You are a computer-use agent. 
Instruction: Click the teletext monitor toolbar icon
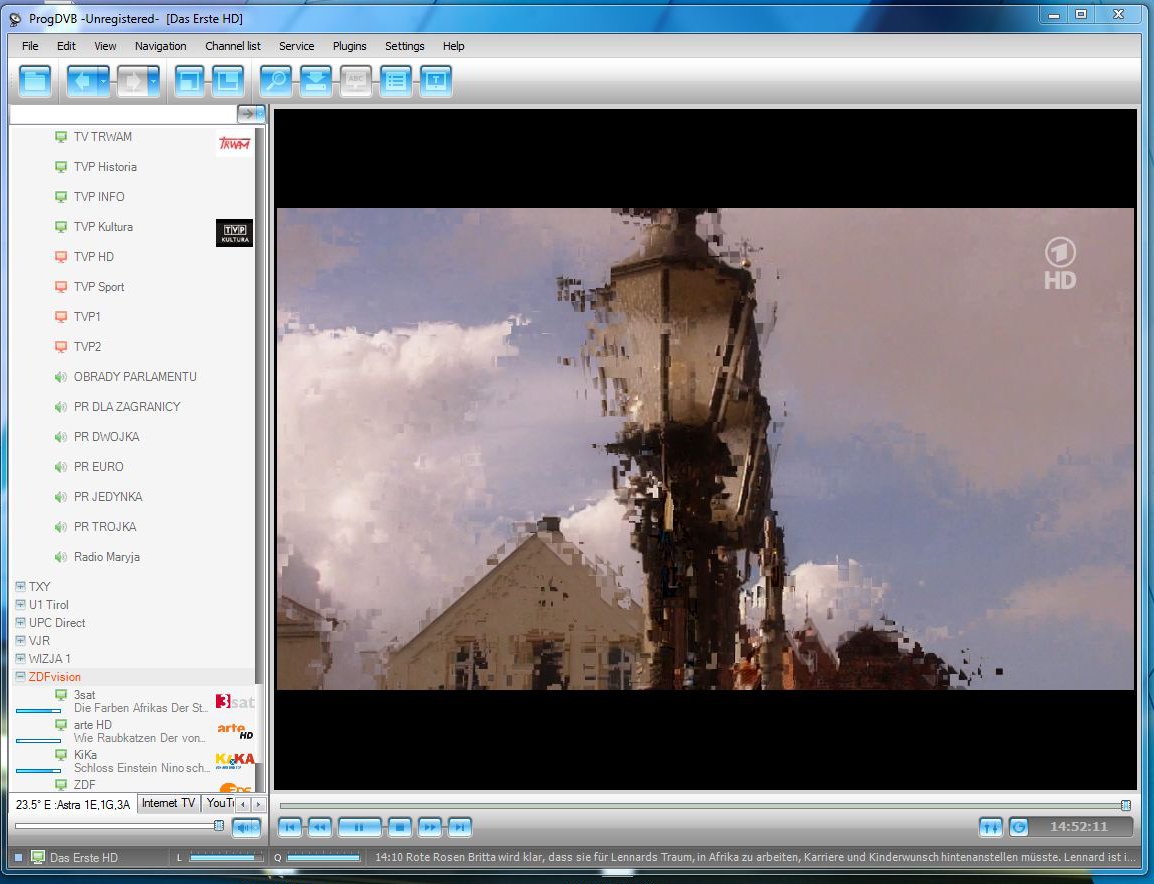coord(435,81)
